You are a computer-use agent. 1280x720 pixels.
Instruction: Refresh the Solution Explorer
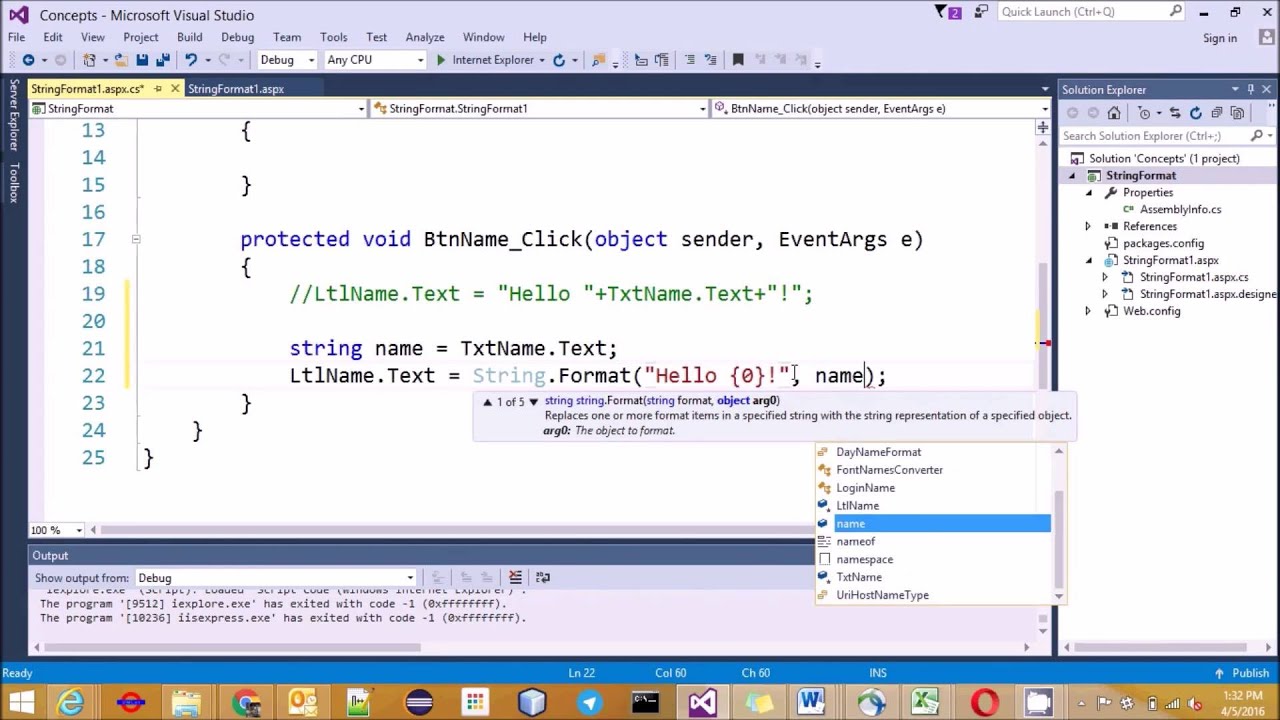tap(1196, 113)
